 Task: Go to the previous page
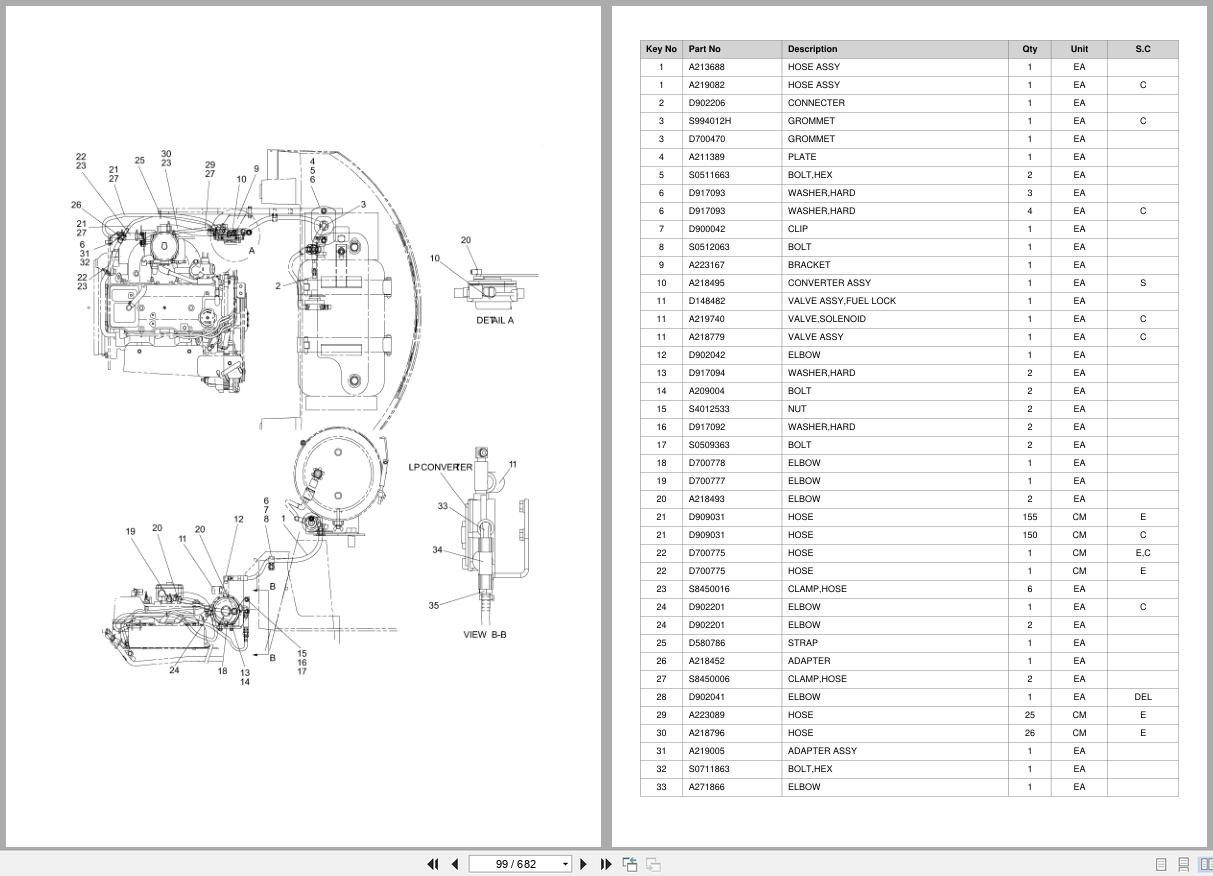pyautogui.click(x=455, y=864)
